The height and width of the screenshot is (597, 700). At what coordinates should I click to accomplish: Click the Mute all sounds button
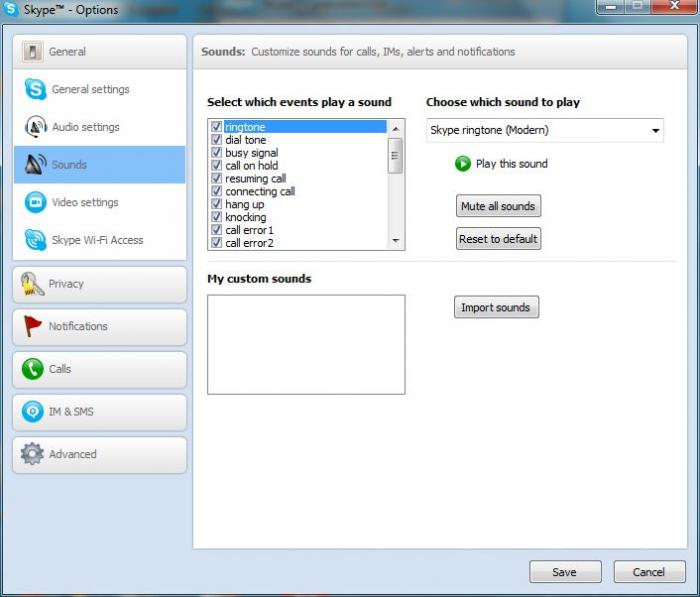point(498,206)
